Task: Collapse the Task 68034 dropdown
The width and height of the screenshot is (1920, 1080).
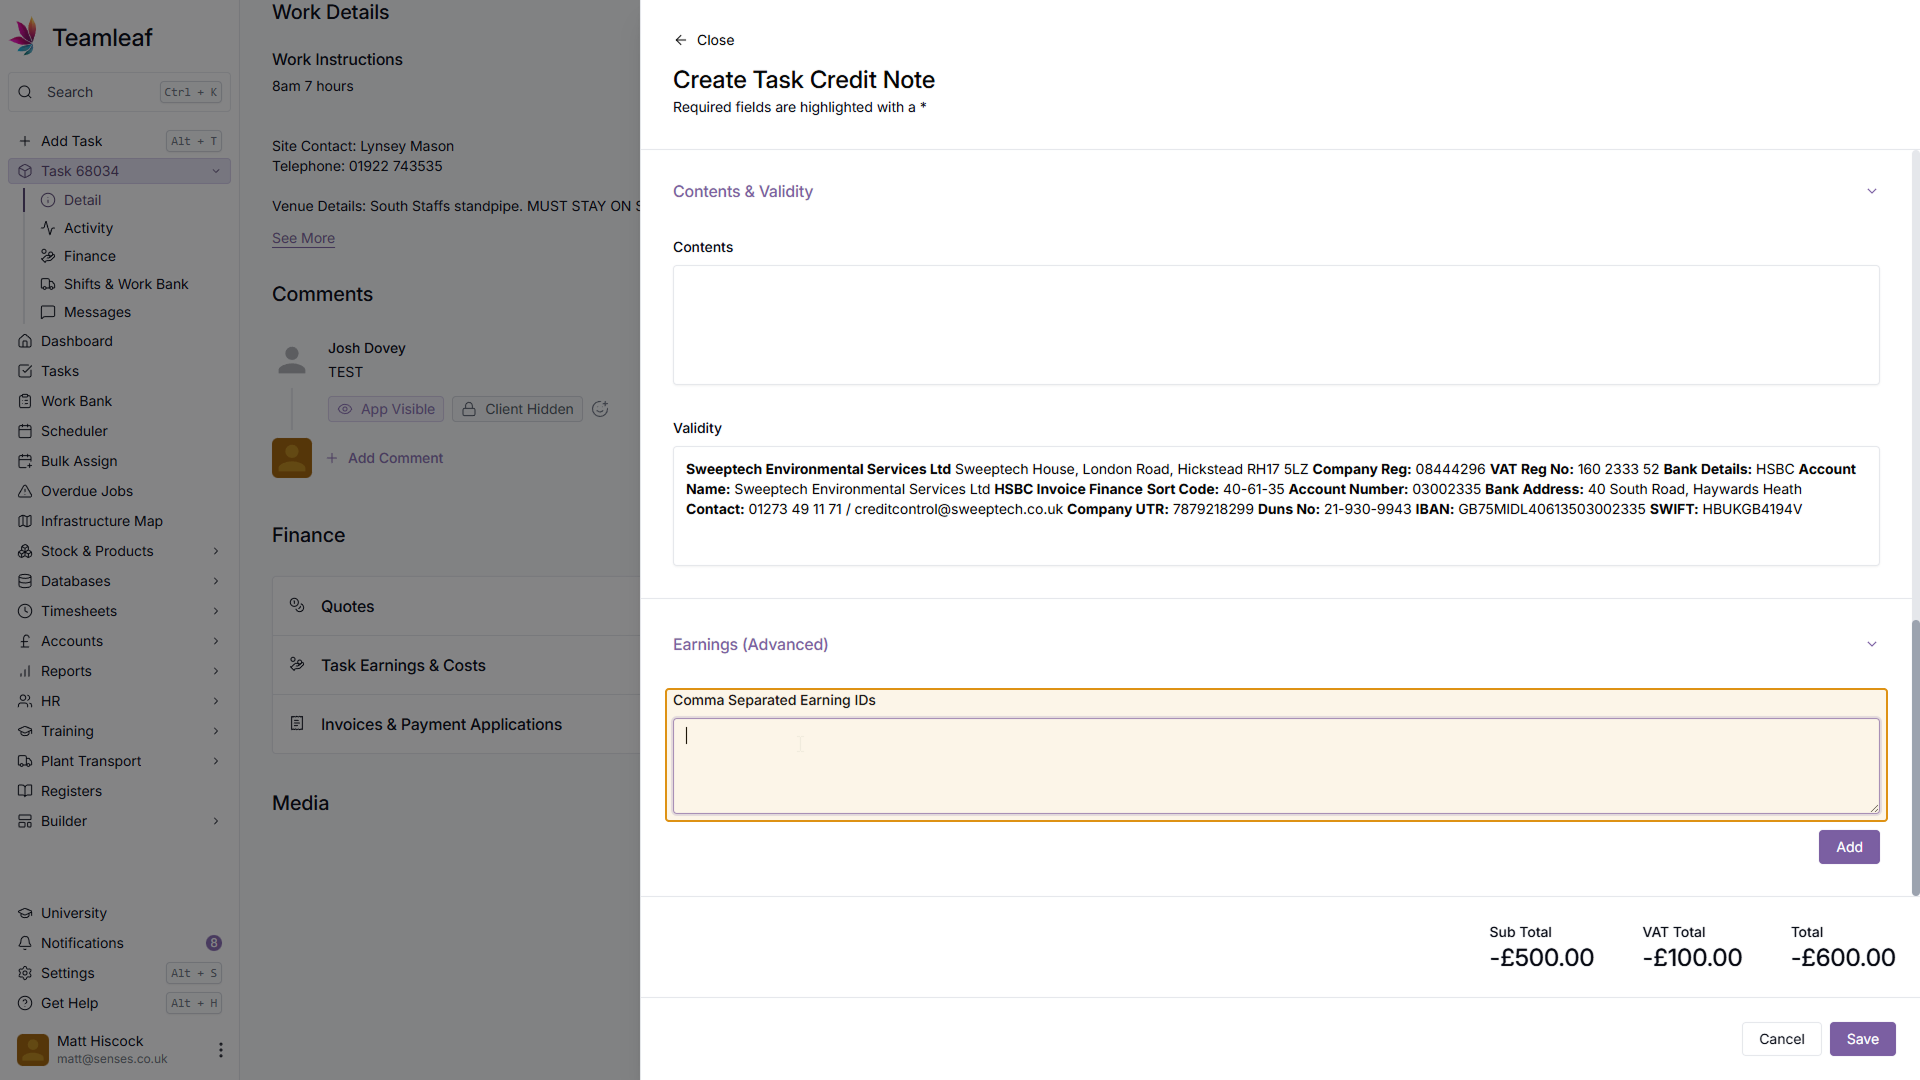Action: [x=216, y=171]
